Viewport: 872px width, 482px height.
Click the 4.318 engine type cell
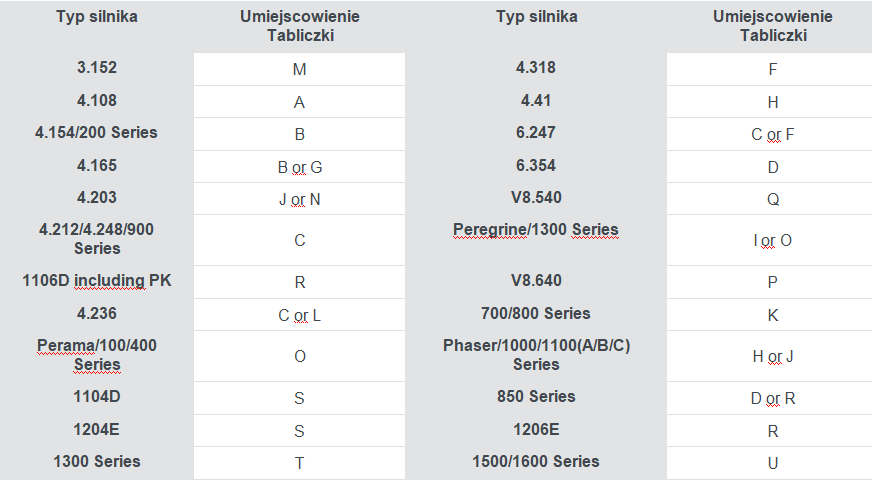pos(536,68)
